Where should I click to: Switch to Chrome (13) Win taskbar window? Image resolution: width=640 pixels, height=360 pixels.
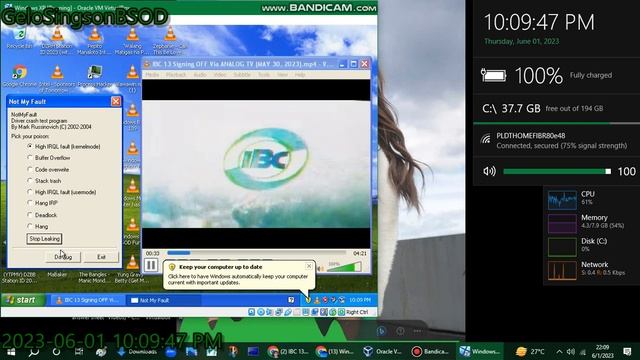click(336, 351)
